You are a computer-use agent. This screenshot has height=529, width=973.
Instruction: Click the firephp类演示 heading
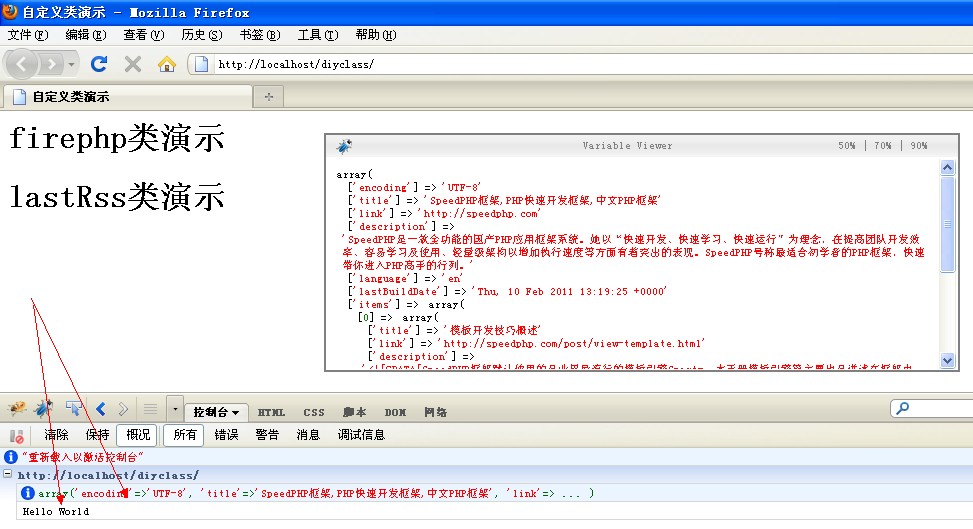[117, 138]
